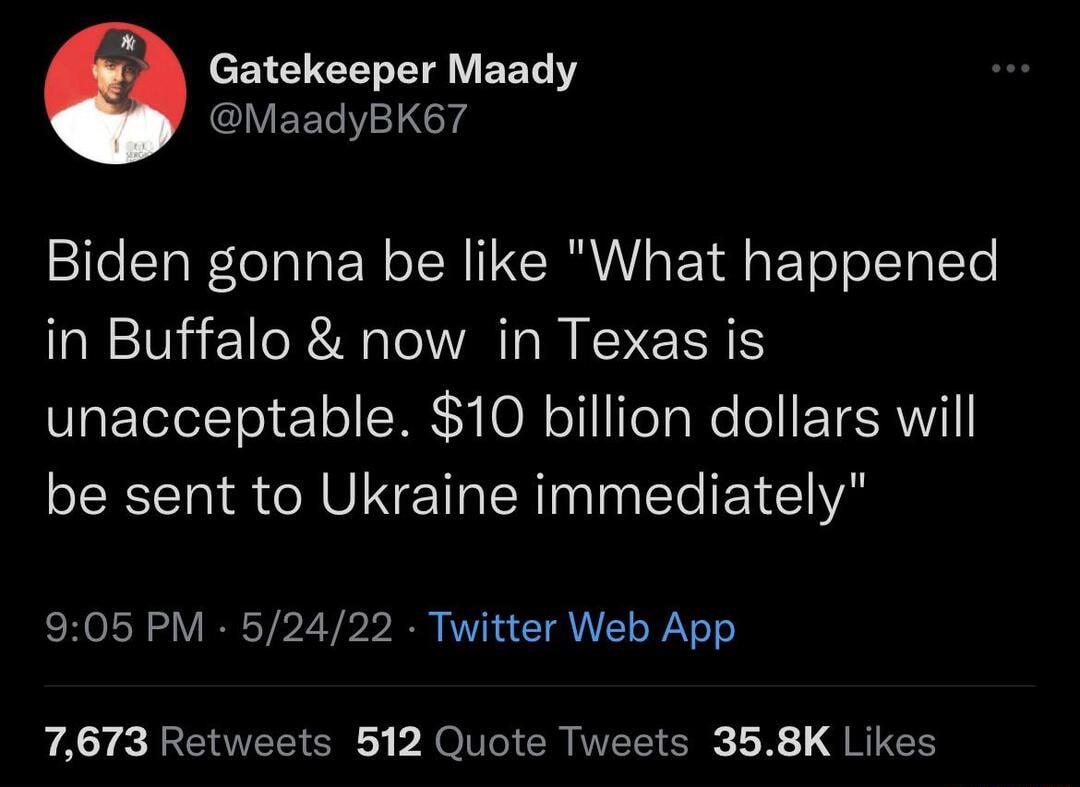This screenshot has height=787, width=1080.
Task: Click the 512 quote count number
Action: pyautogui.click(x=389, y=742)
